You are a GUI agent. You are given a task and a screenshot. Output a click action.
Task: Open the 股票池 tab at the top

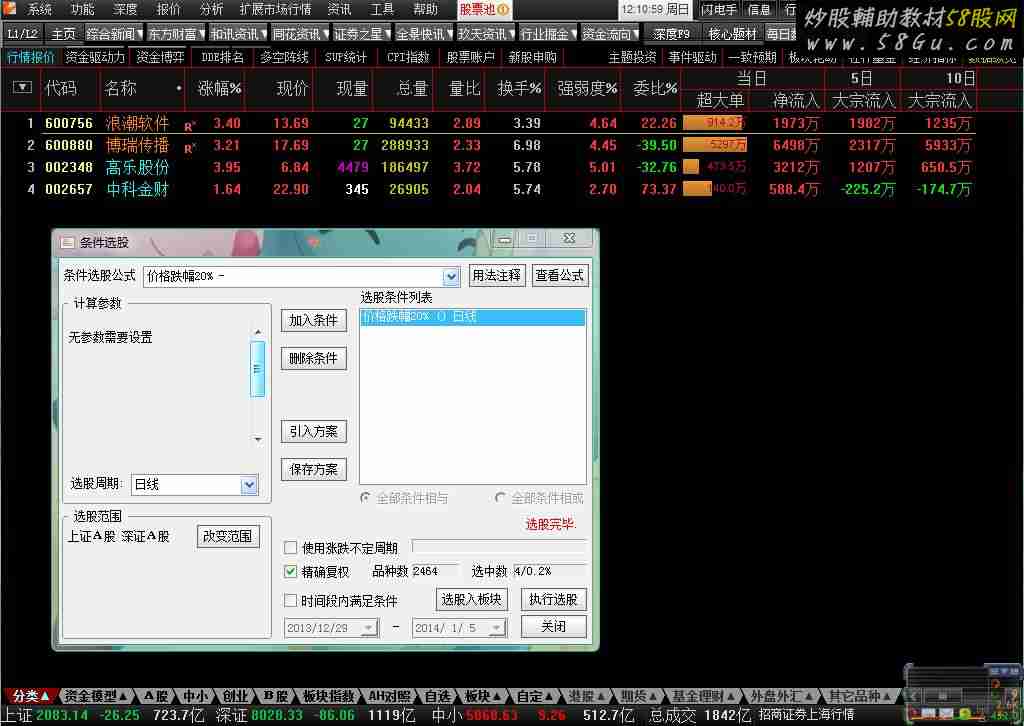[x=484, y=10]
